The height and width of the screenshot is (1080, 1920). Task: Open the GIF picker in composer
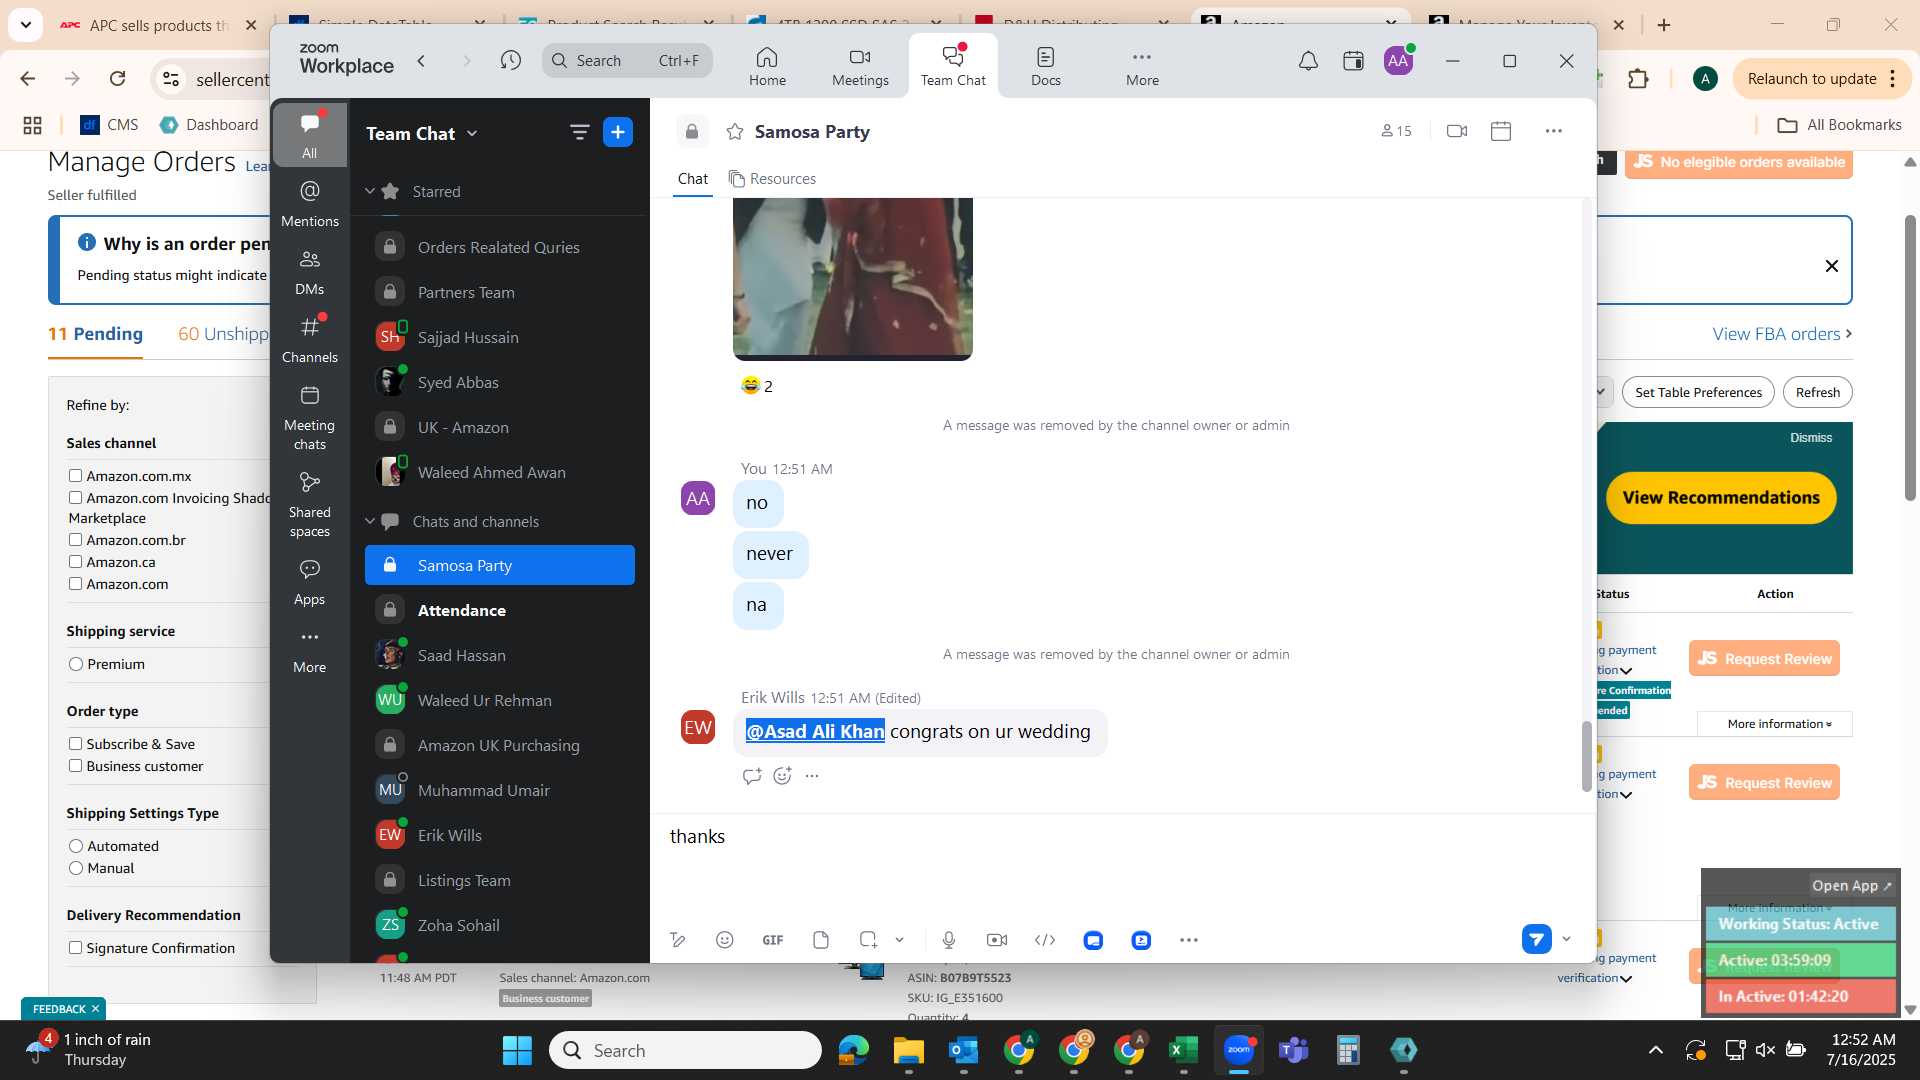pos(773,940)
